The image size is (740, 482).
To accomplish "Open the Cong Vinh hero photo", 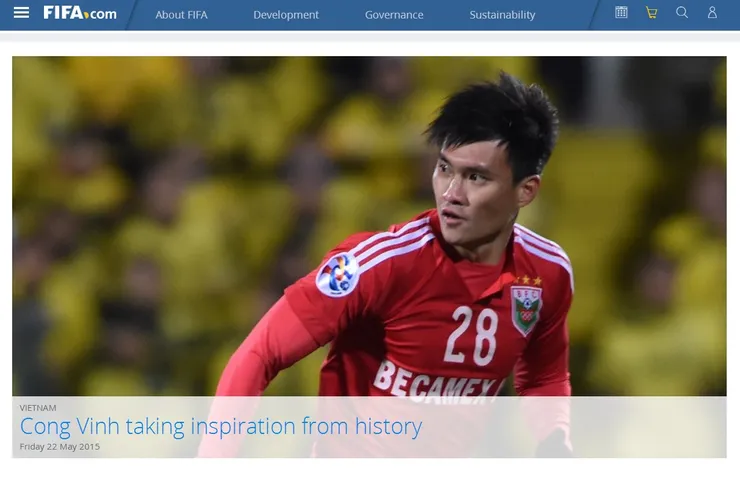I will tap(369, 226).
